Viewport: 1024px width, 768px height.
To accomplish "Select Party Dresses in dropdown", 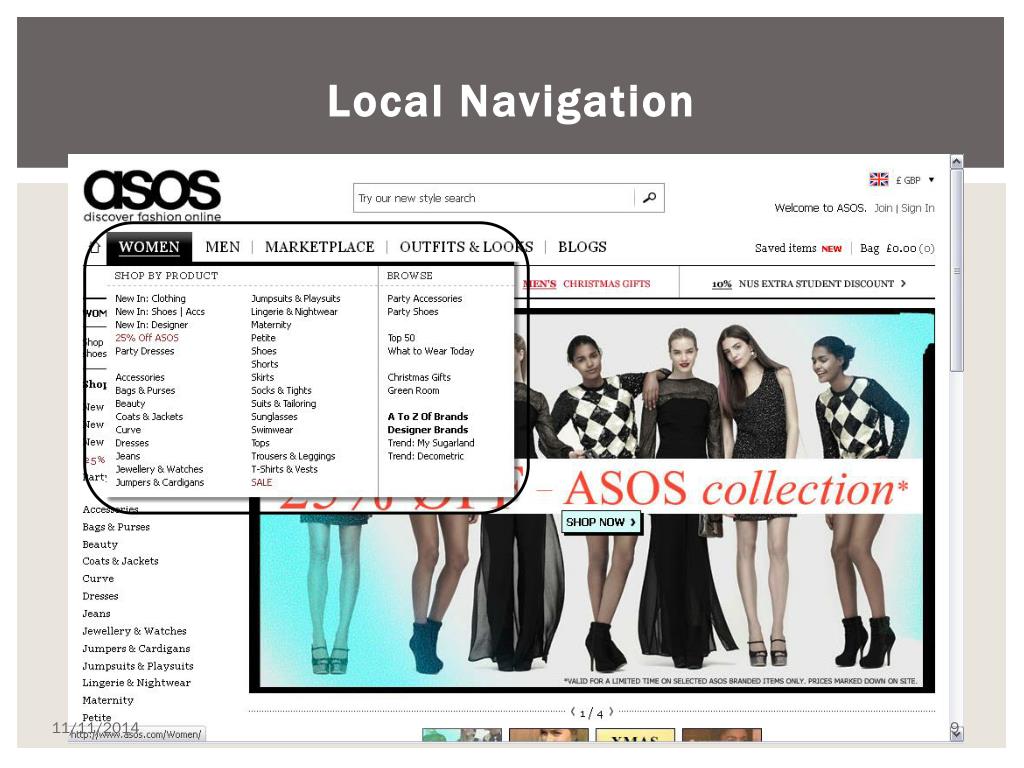I will [x=144, y=351].
